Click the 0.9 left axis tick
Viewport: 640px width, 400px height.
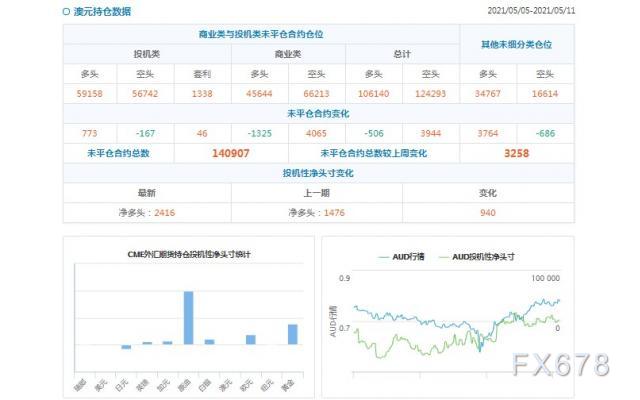[344, 278]
